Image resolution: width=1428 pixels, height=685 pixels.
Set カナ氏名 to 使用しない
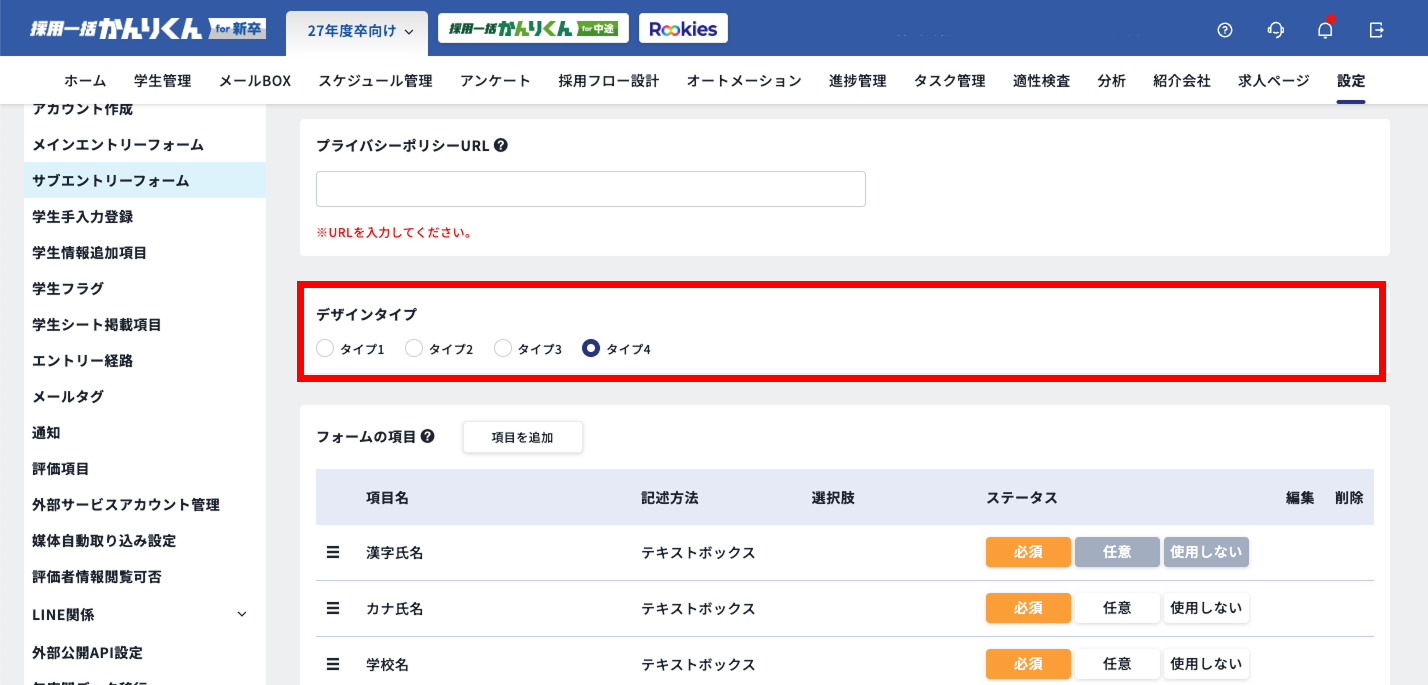coord(1206,607)
